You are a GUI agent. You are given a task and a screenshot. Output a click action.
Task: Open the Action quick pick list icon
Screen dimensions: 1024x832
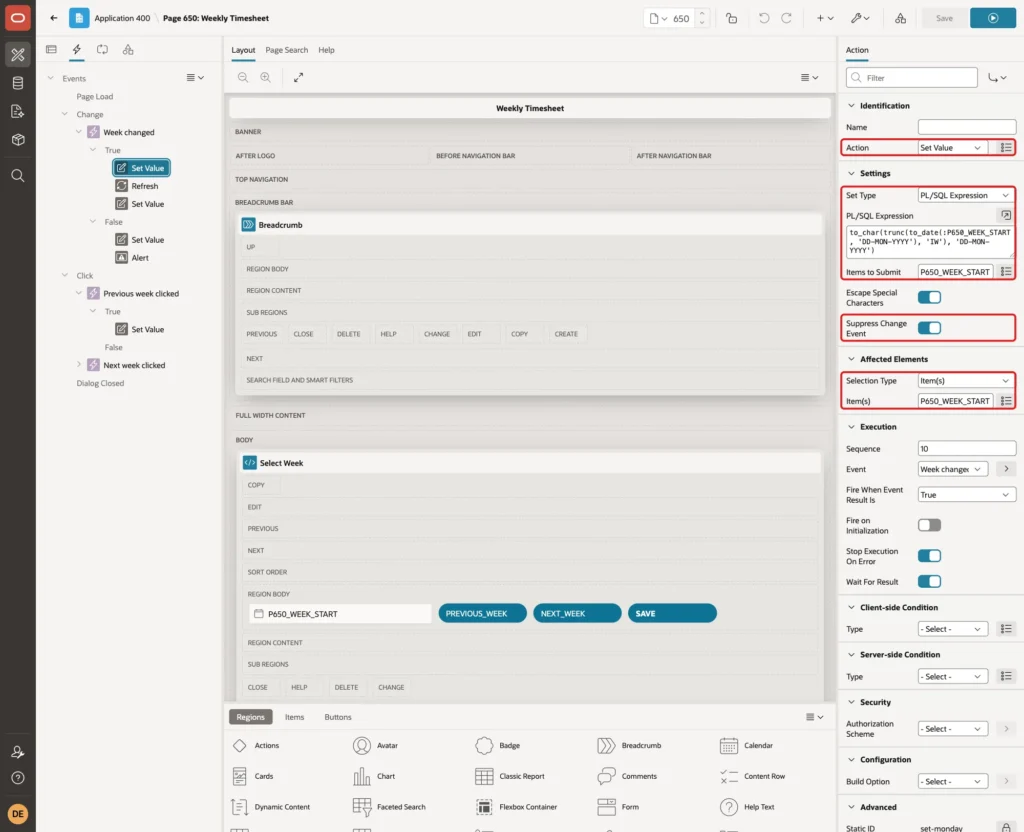1006,148
